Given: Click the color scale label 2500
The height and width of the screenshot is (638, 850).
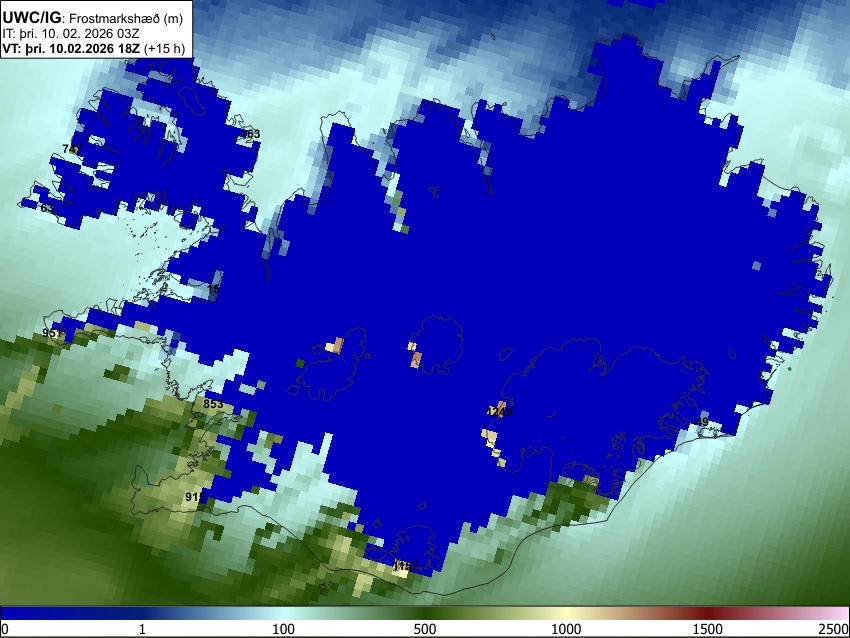Looking at the screenshot, I should click(x=834, y=629).
